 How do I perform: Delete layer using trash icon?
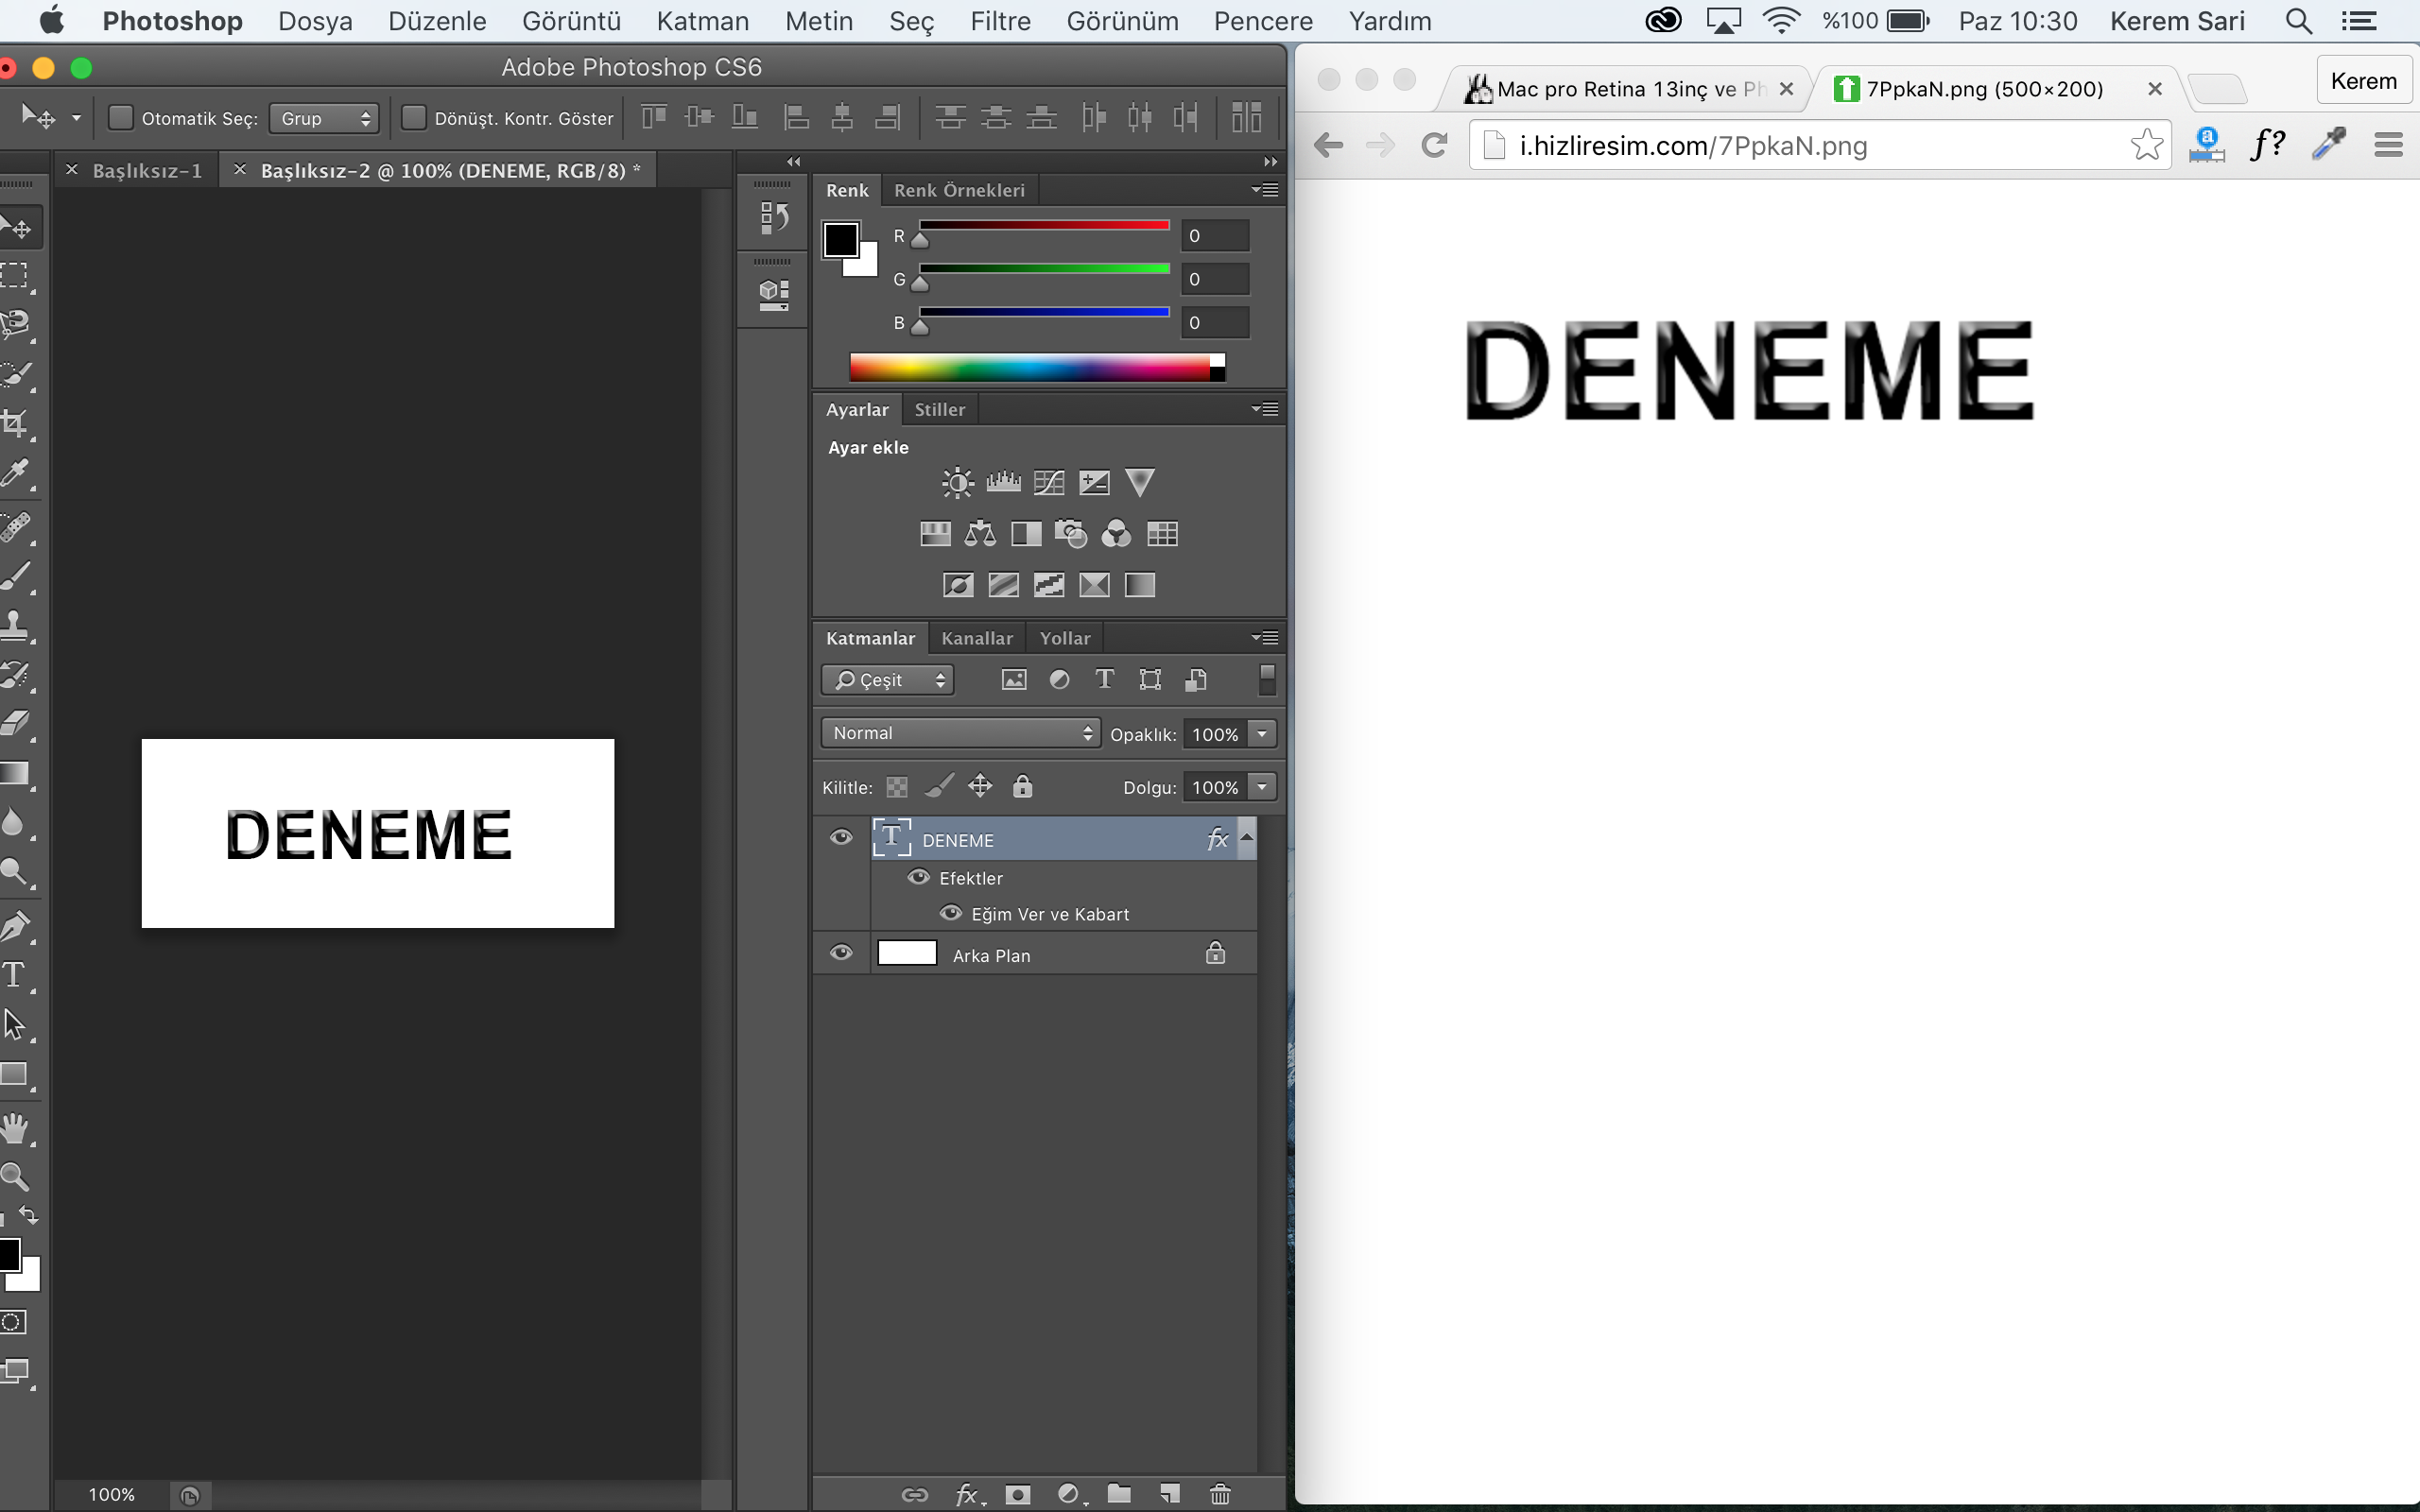pos(1220,1494)
